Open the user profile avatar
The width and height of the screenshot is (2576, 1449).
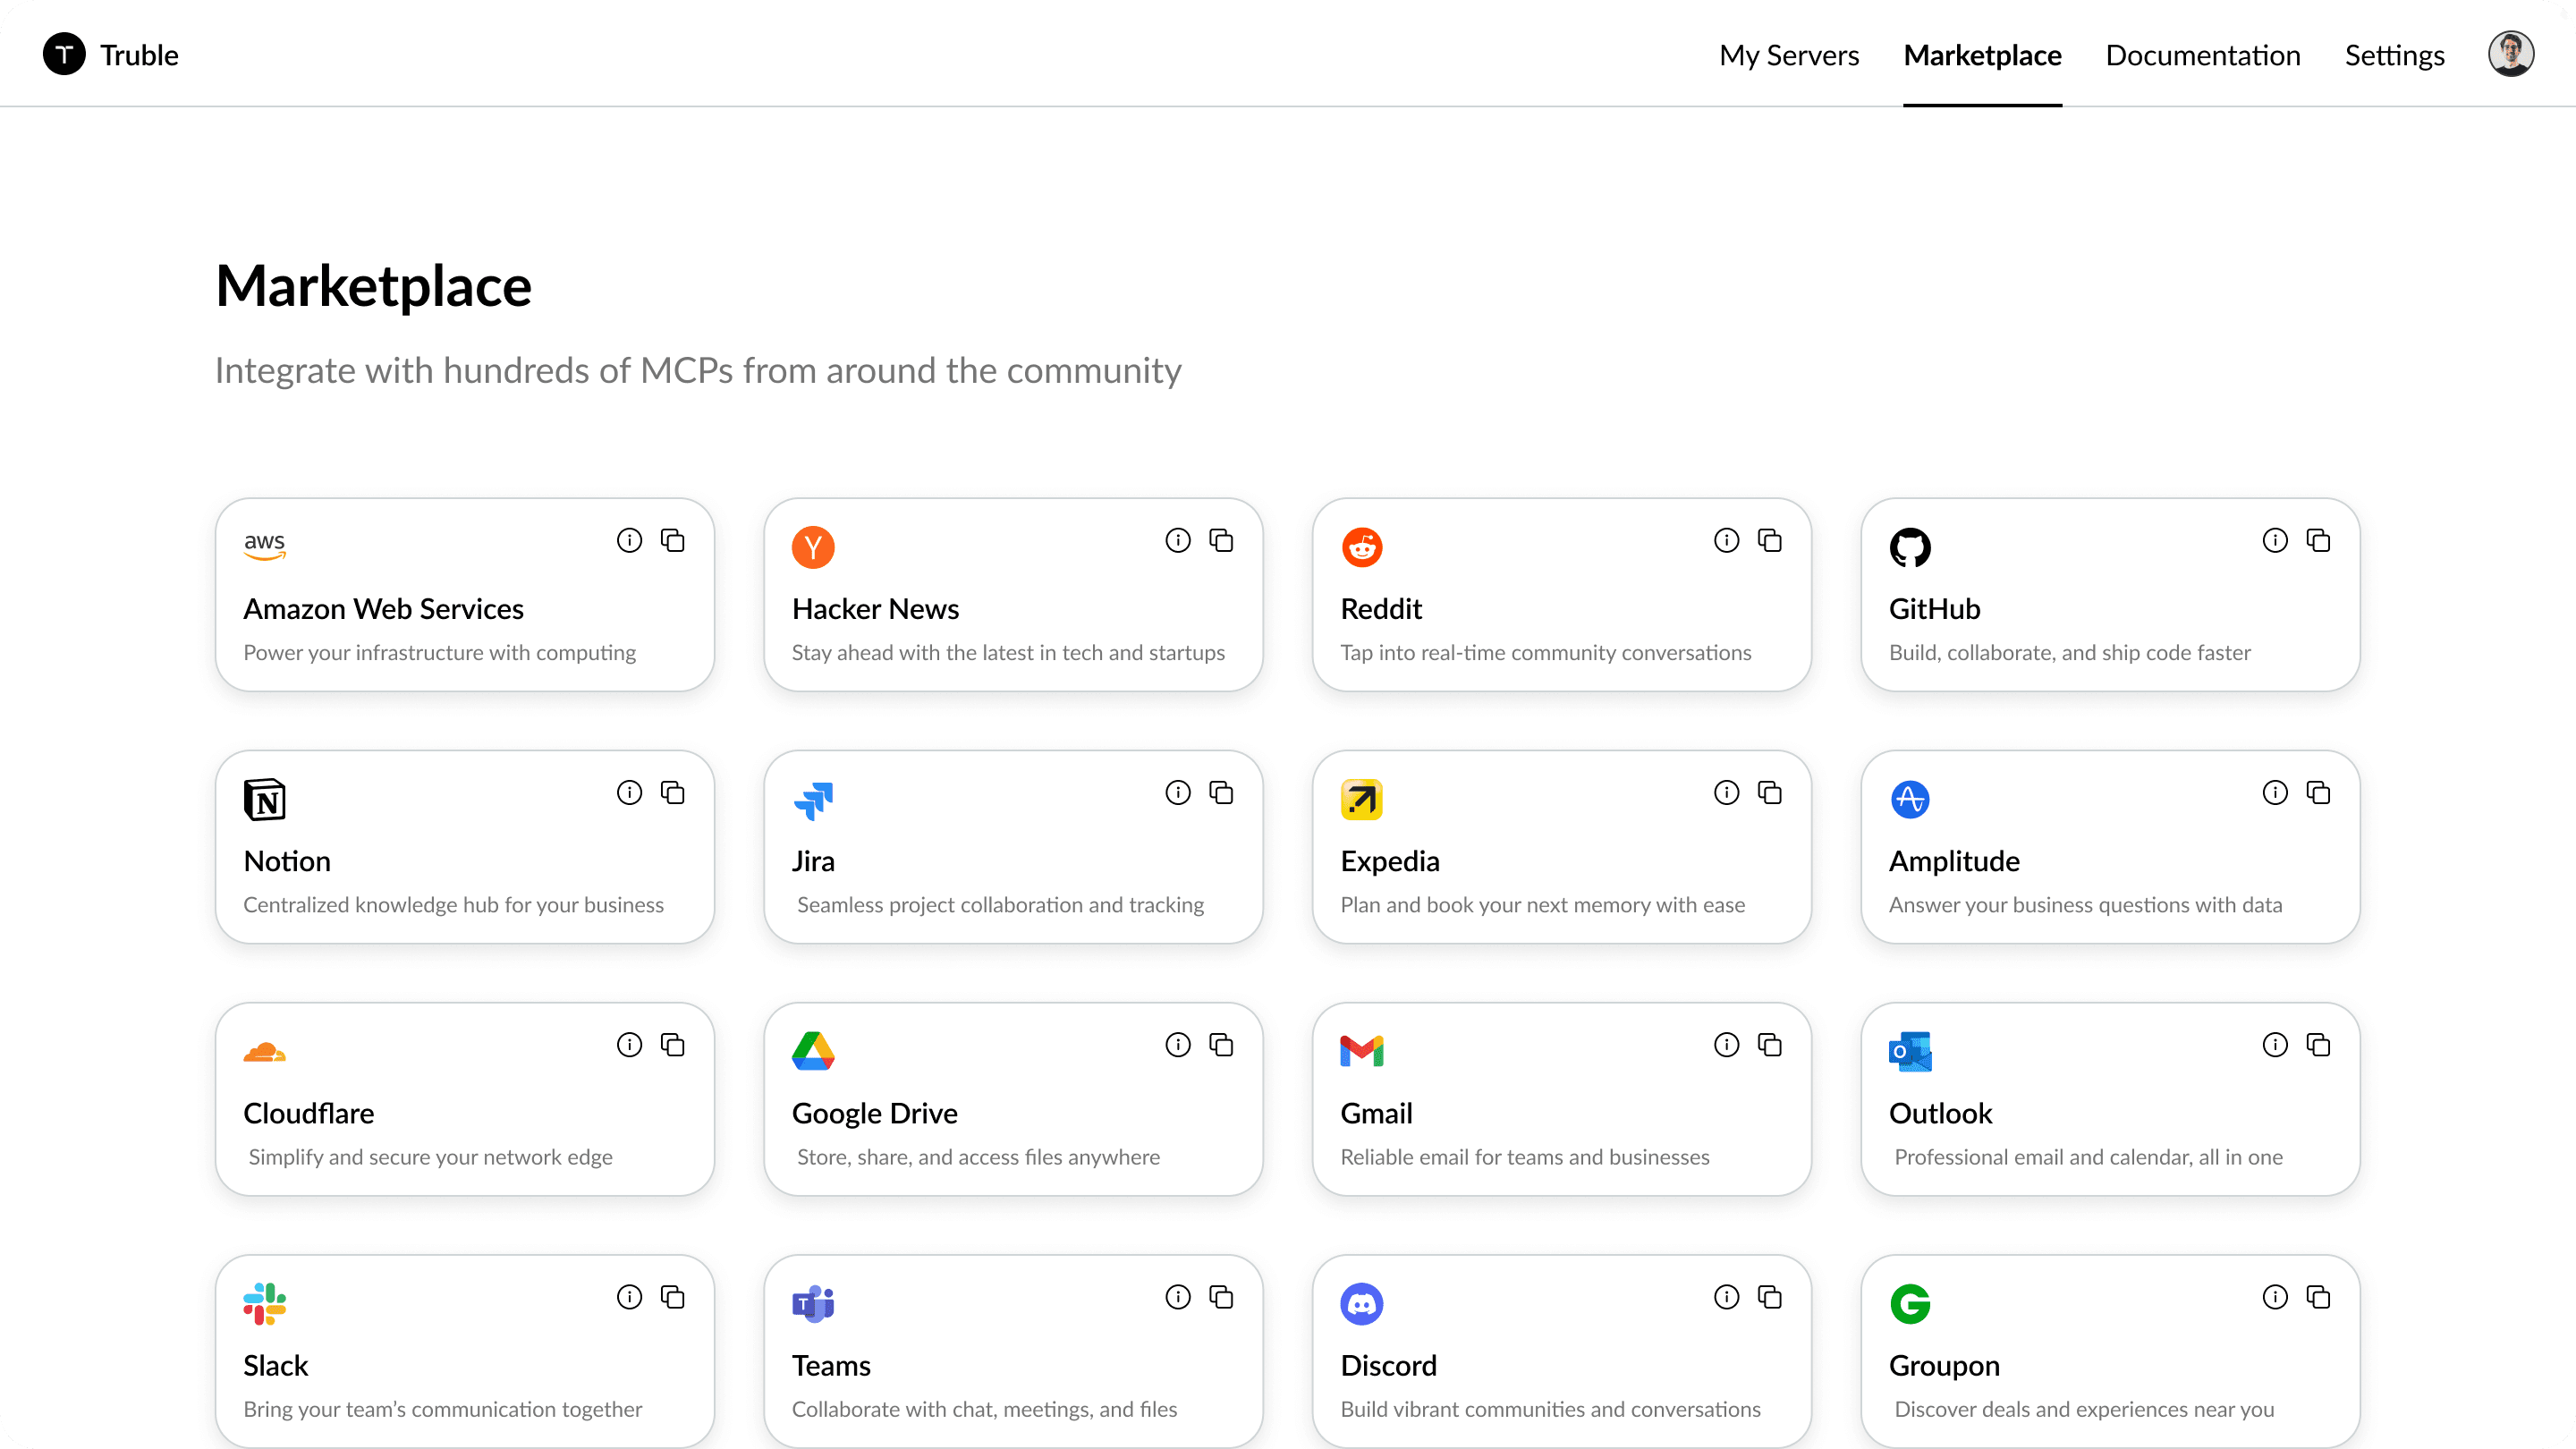tap(2510, 54)
